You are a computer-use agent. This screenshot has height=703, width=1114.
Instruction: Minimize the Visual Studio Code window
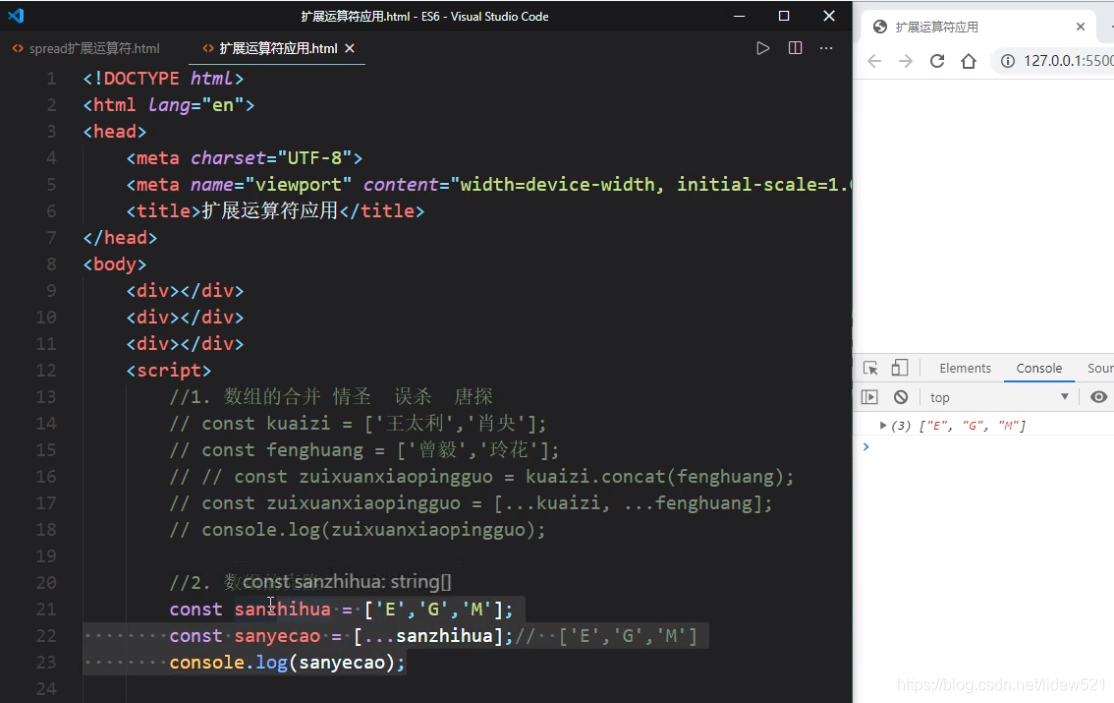(x=739, y=16)
